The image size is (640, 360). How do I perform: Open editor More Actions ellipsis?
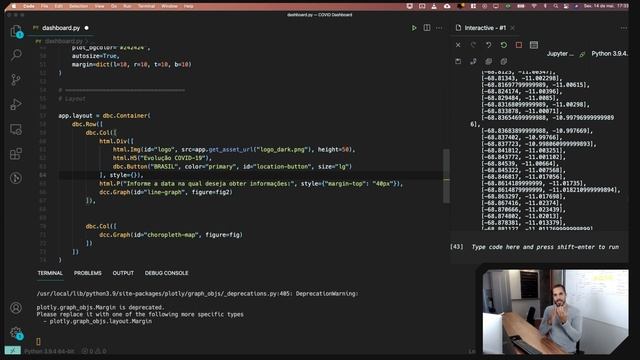click(x=439, y=28)
